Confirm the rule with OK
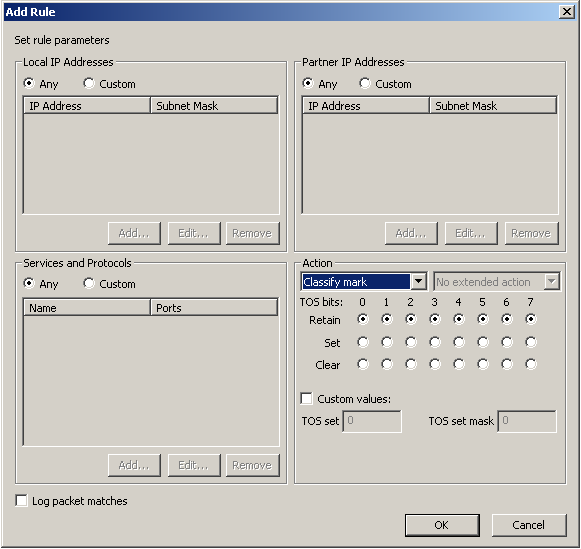The height and width of the screenshot is (549, 581). (442, 525)
